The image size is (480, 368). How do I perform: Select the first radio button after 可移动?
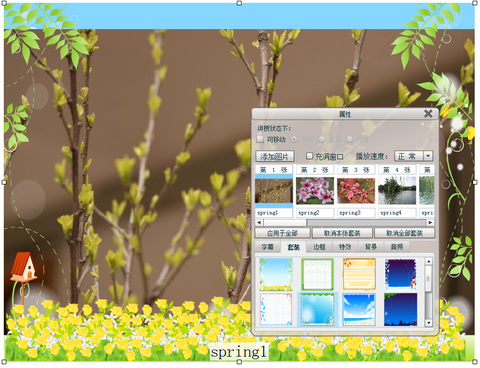click(294, 139)
